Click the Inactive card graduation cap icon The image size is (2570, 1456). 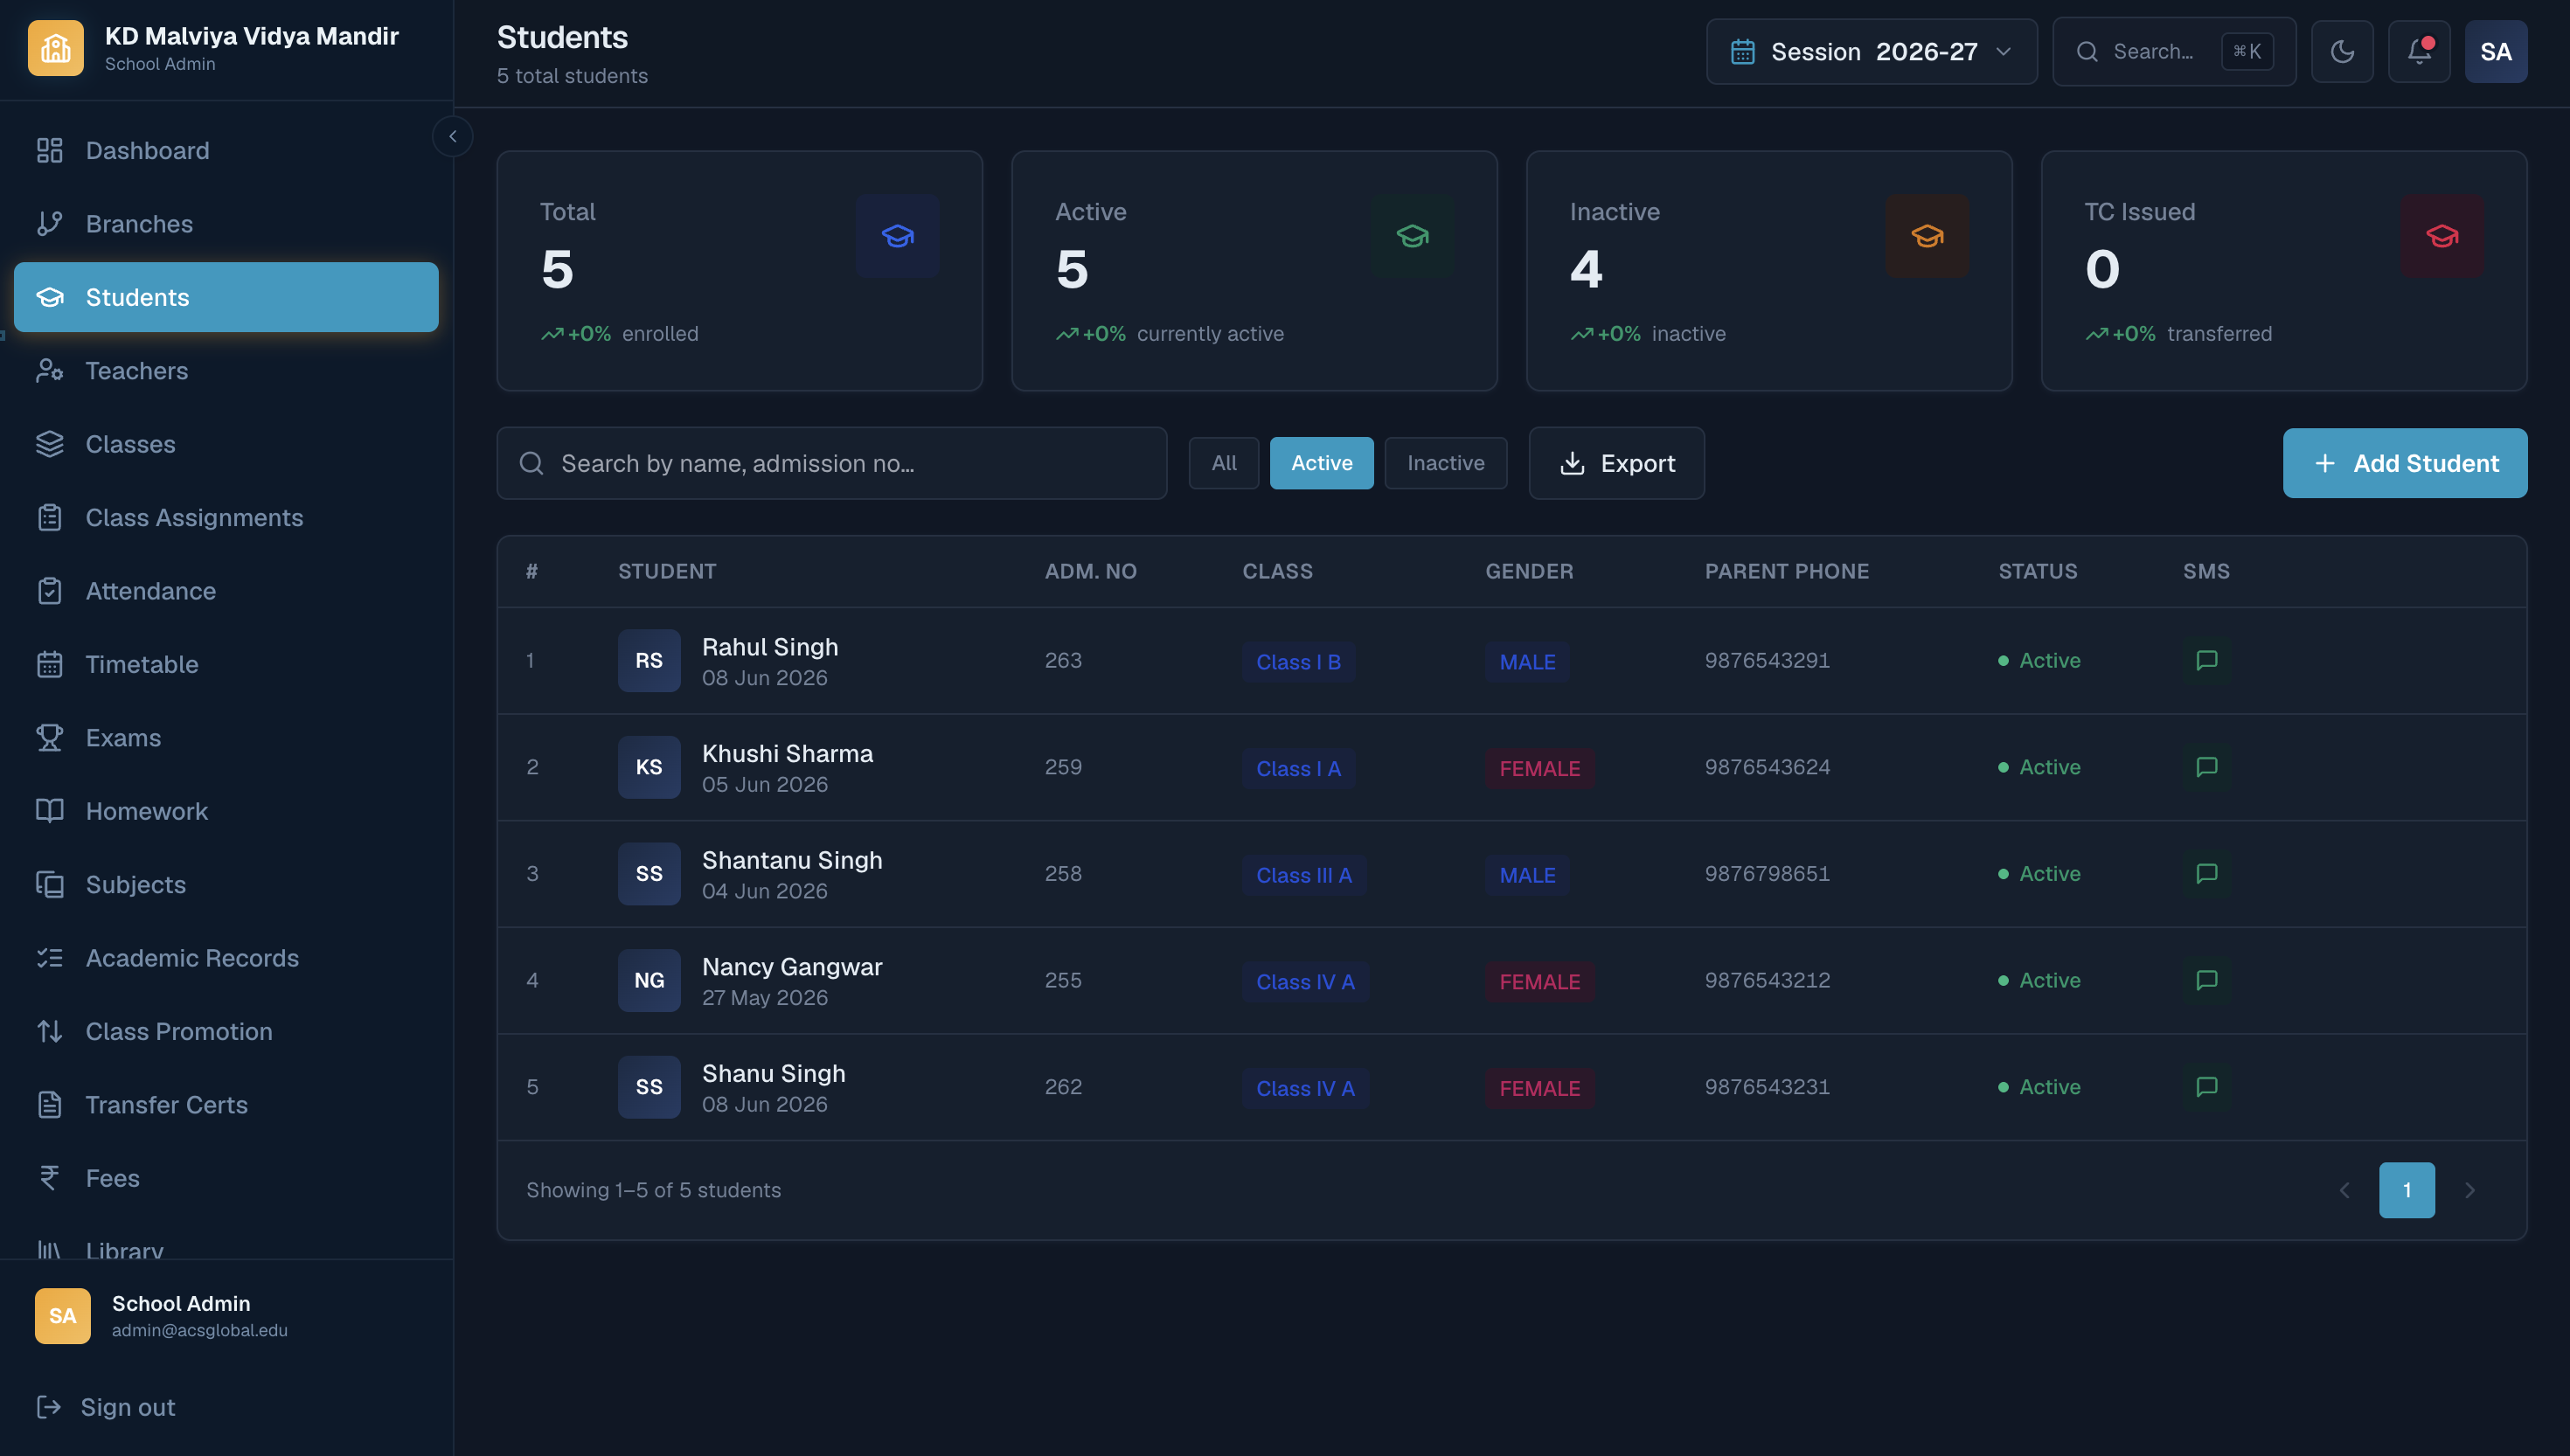1927,236
